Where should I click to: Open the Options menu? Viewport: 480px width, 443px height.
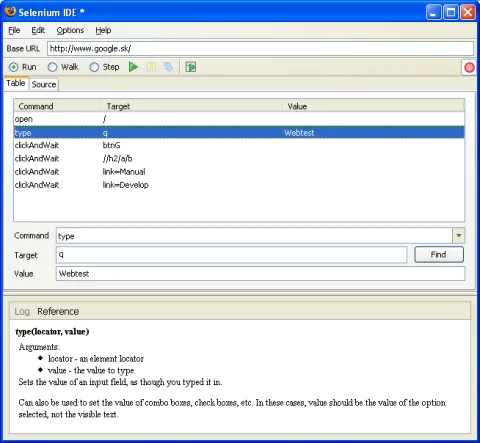70,30
